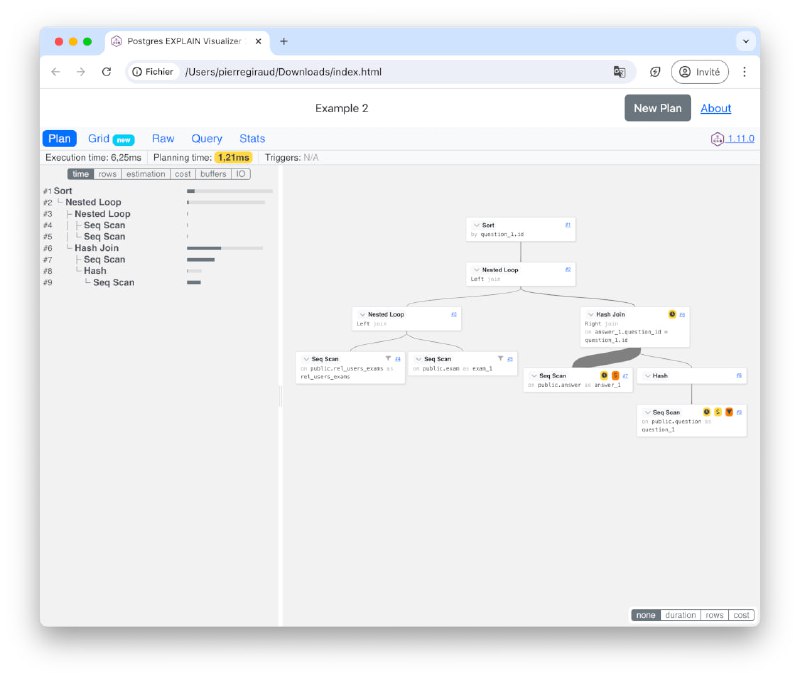Open the browser three-dot menu

coord(744,72)
